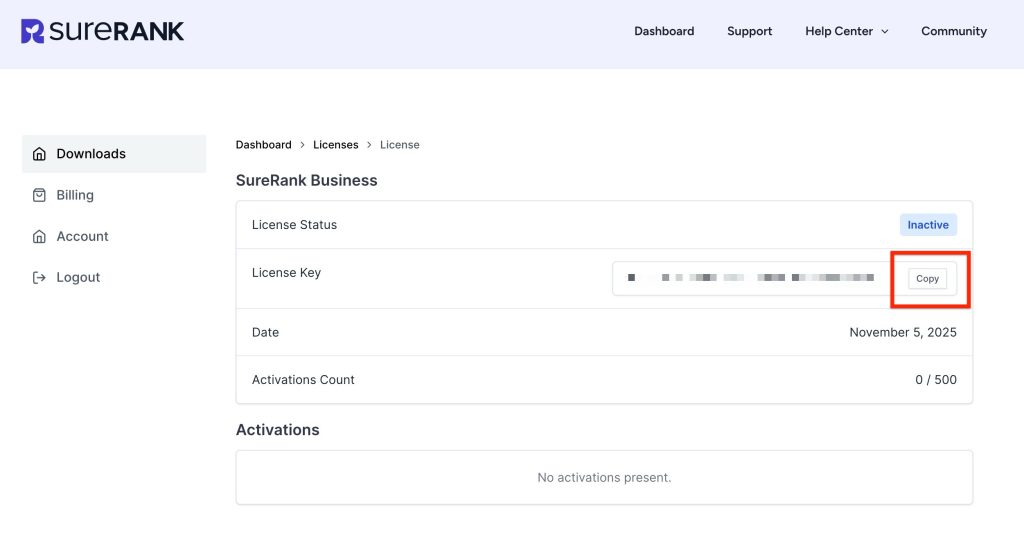Click the Dashboard breadcrumb link
Image resolution: width=1024 pixels, height=548 pixels.
tap(263, 145)
